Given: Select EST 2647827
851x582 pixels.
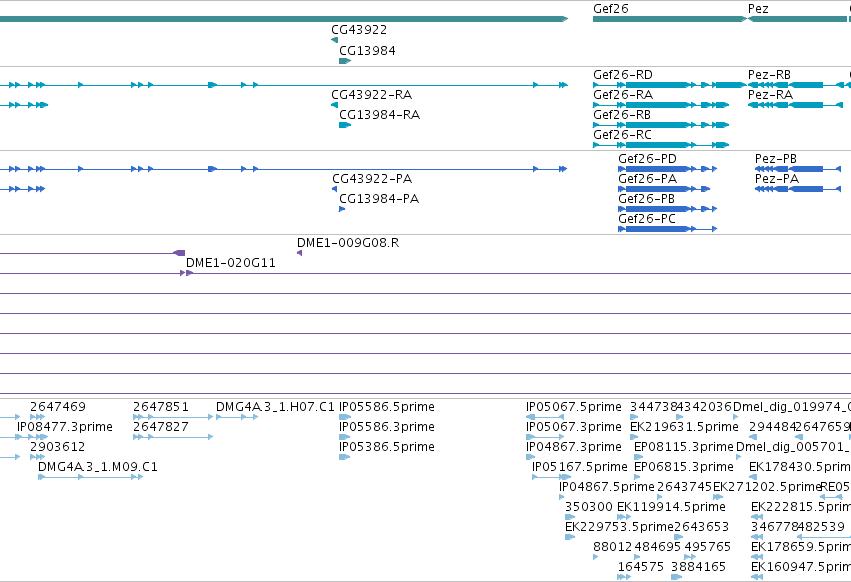Looking at the screenshot, I should 173,437.
